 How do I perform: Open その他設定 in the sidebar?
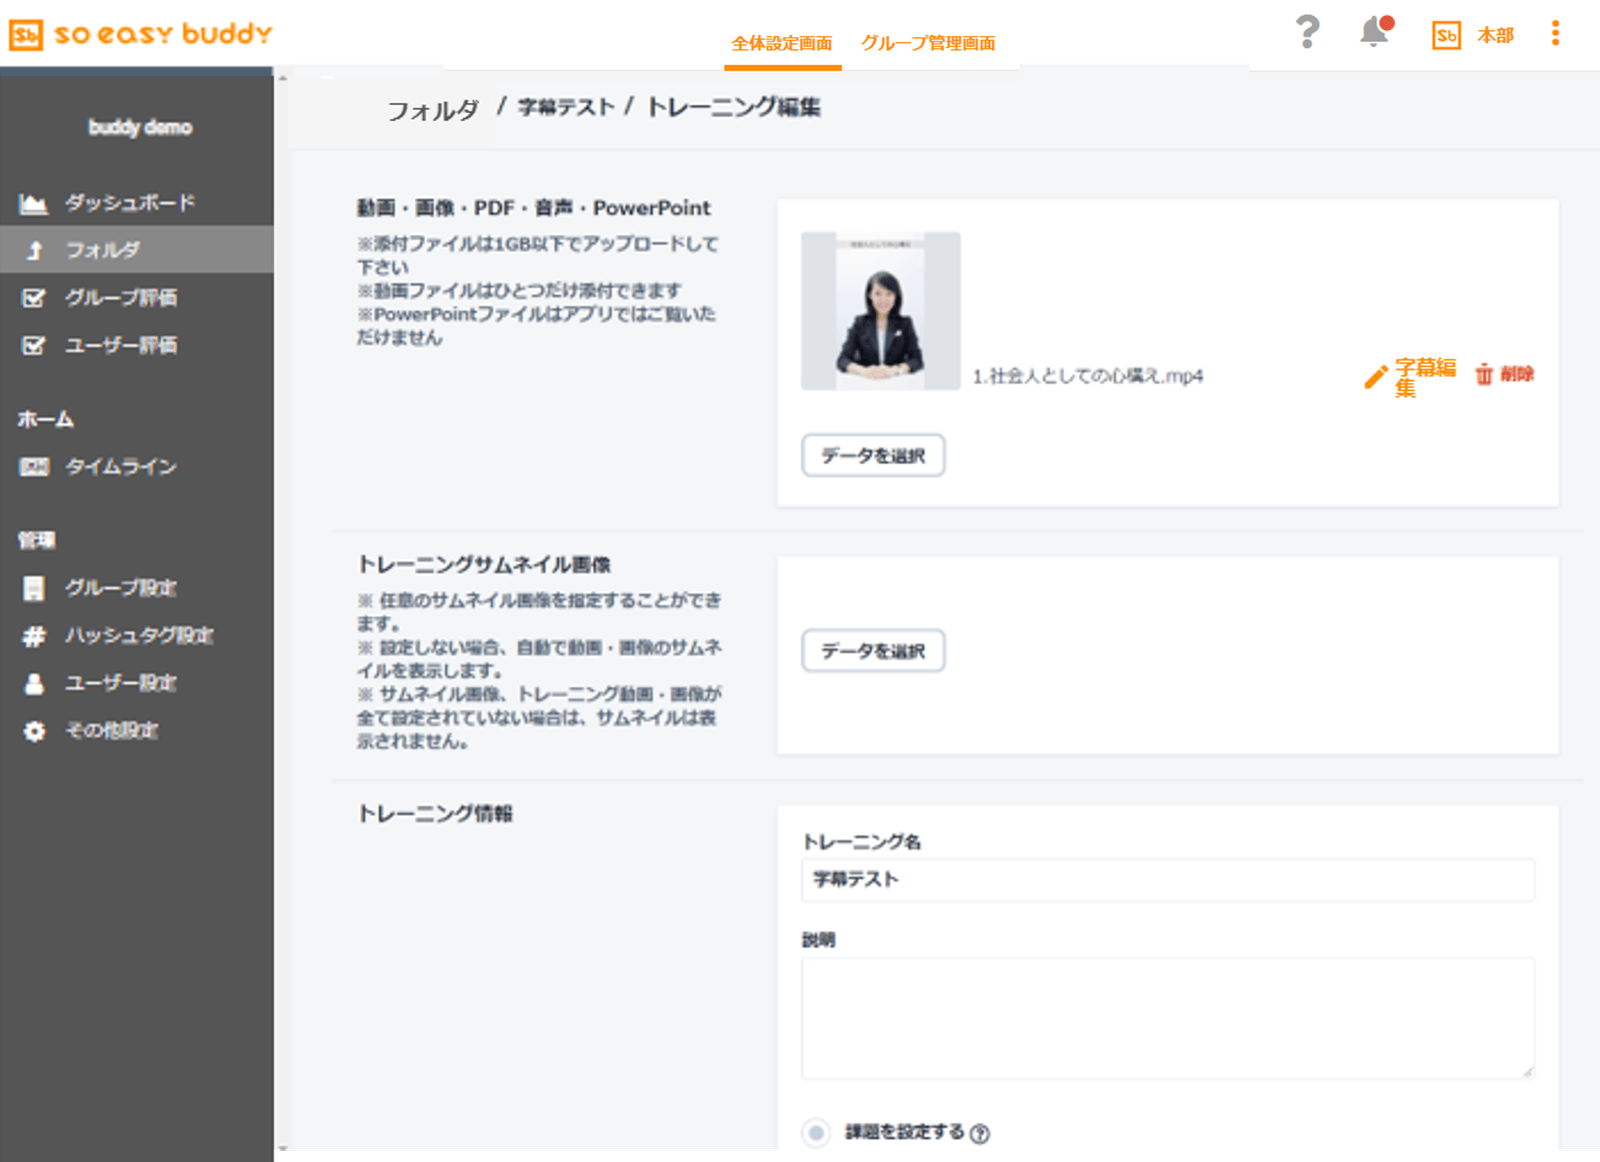click(112, 731)
